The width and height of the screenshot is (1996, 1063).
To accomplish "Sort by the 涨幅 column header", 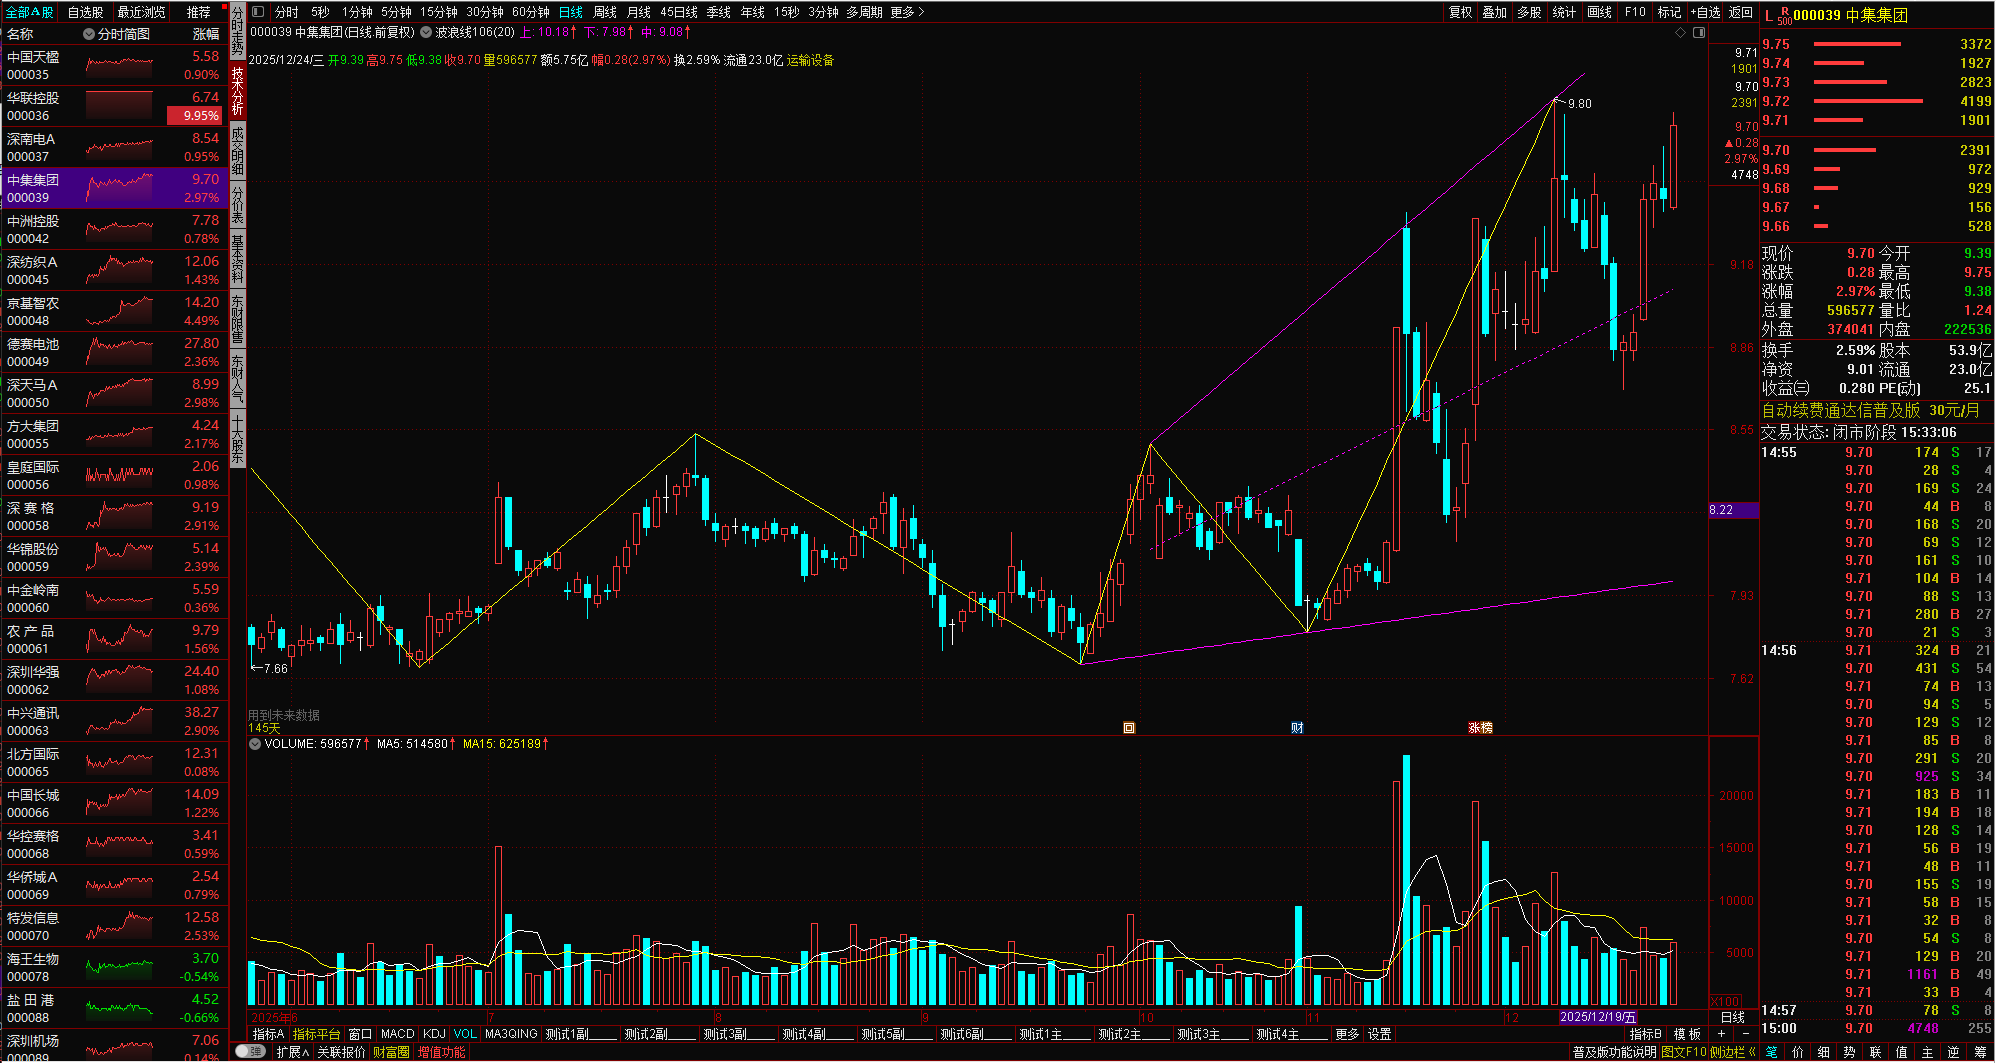I will tap(205, 34).
